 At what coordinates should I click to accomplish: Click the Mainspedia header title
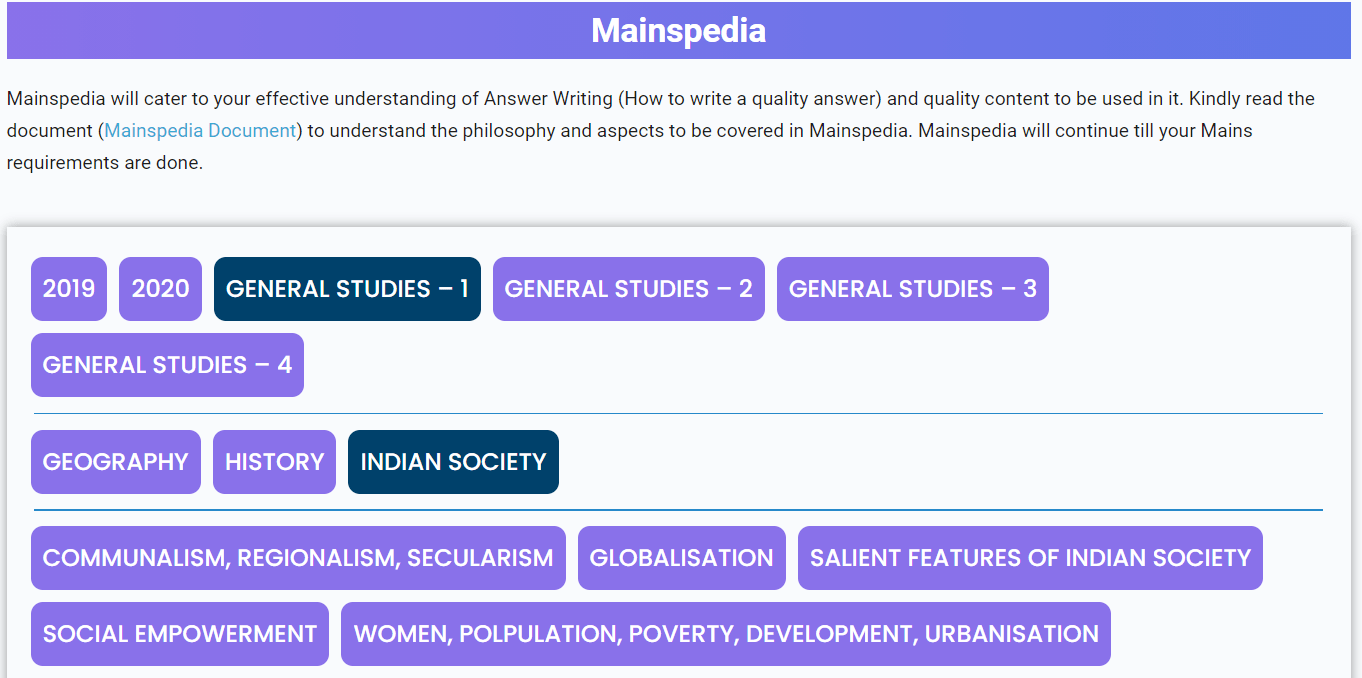coord(679,30)
